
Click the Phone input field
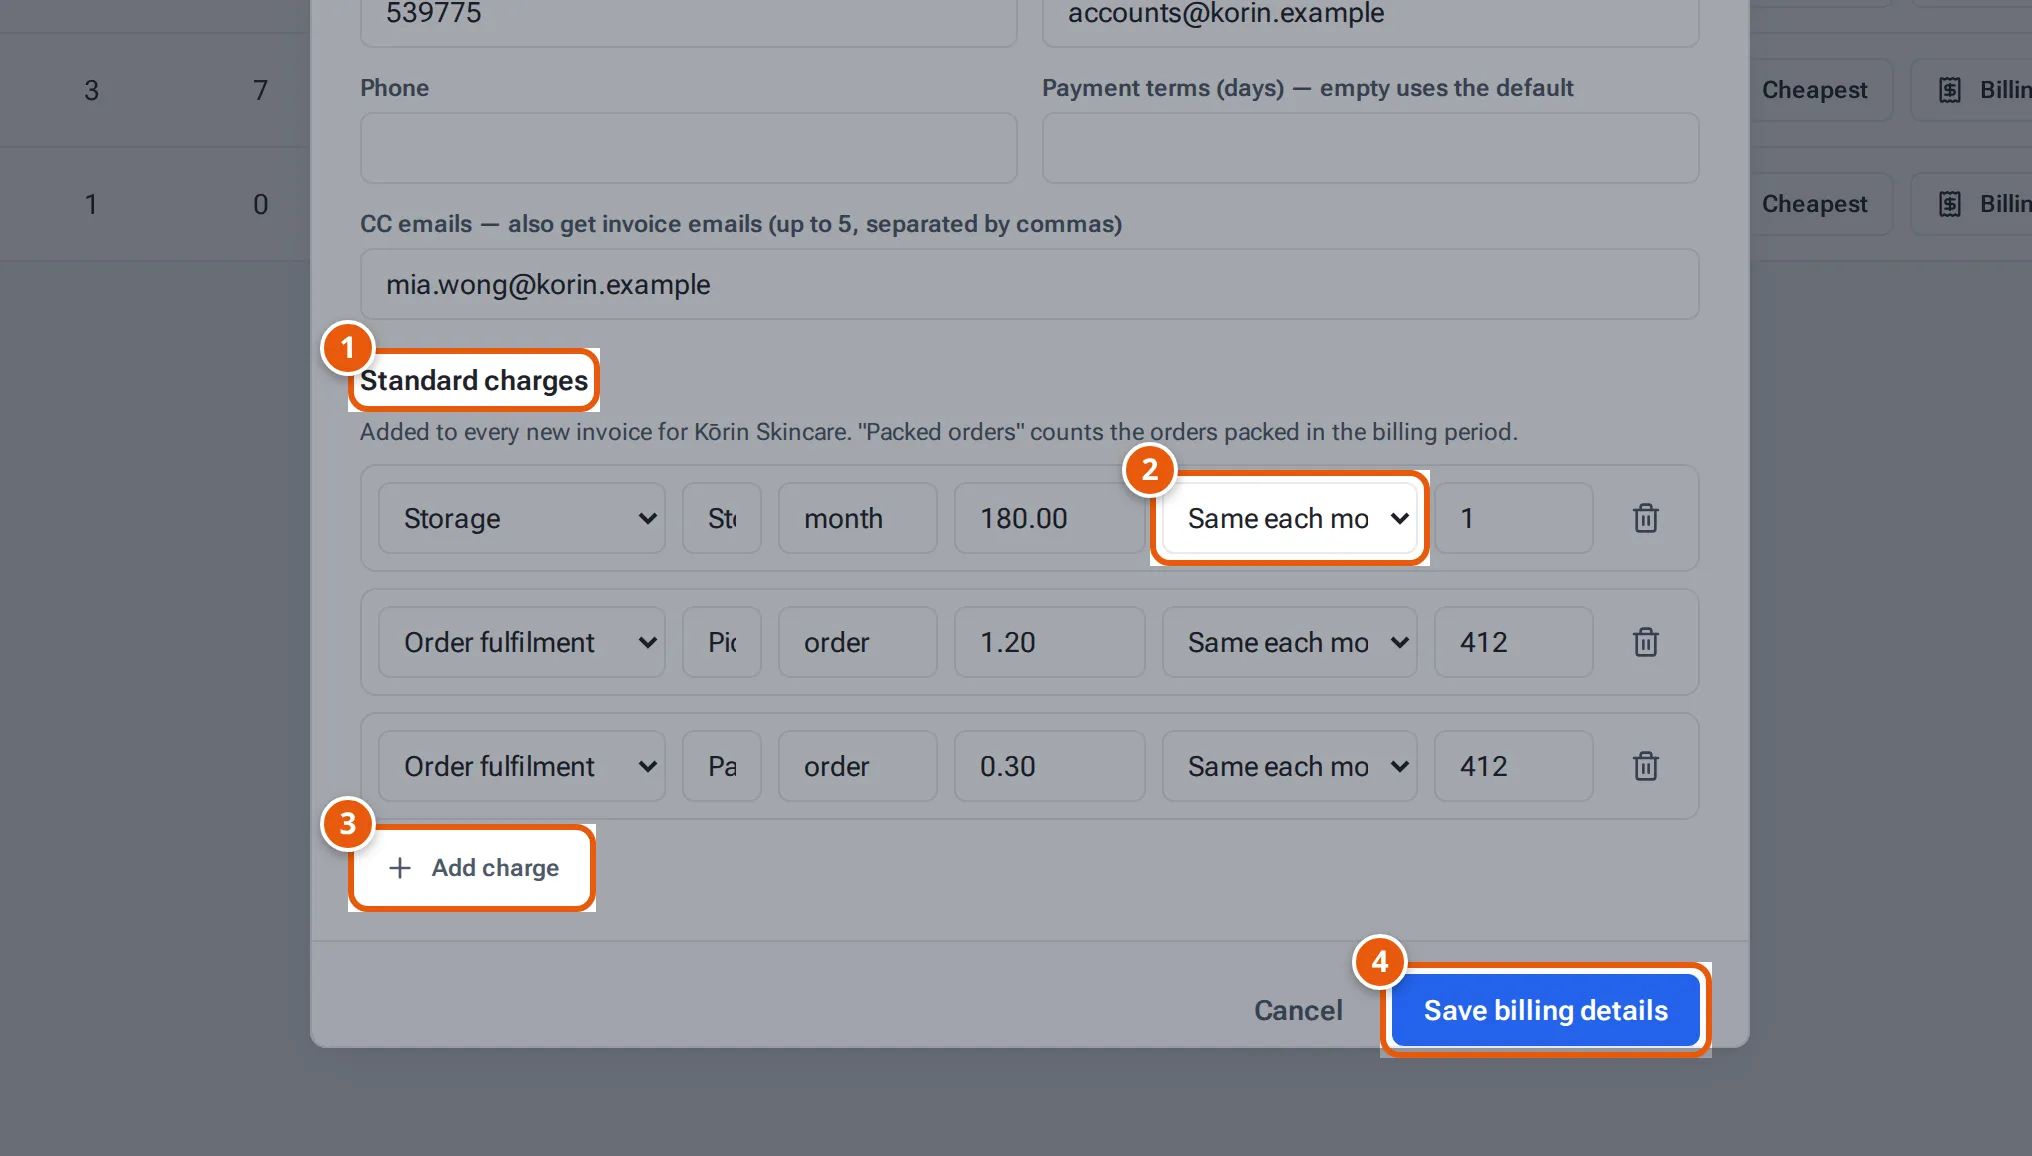pos(689,148)
